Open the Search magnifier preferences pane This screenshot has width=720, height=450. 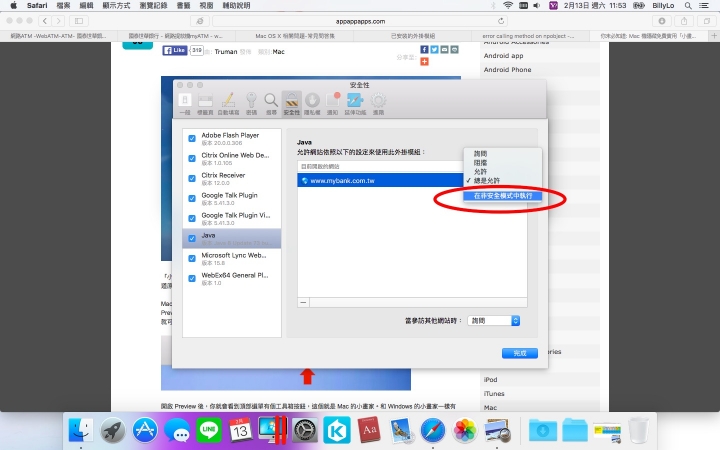[x=271, y=104]
